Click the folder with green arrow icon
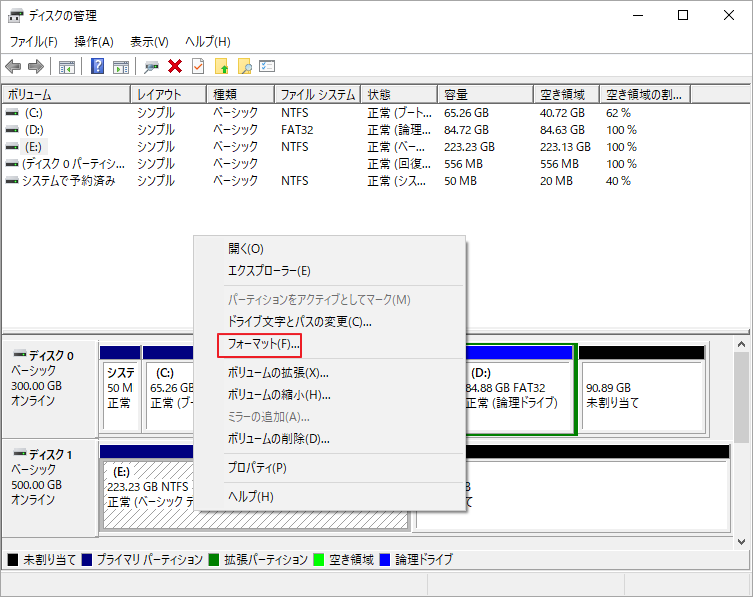753x597 pixels. point(221,66)
